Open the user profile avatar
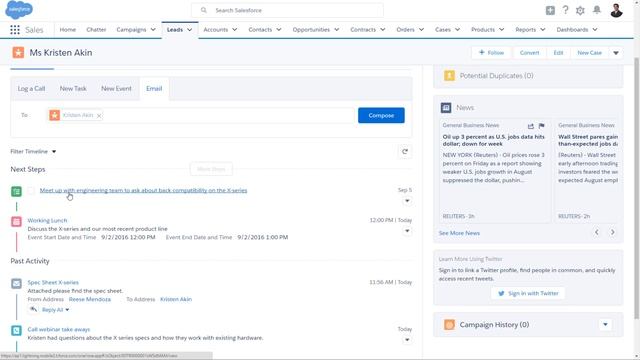Viewport: 640px width, 360px height. [616, 10]
